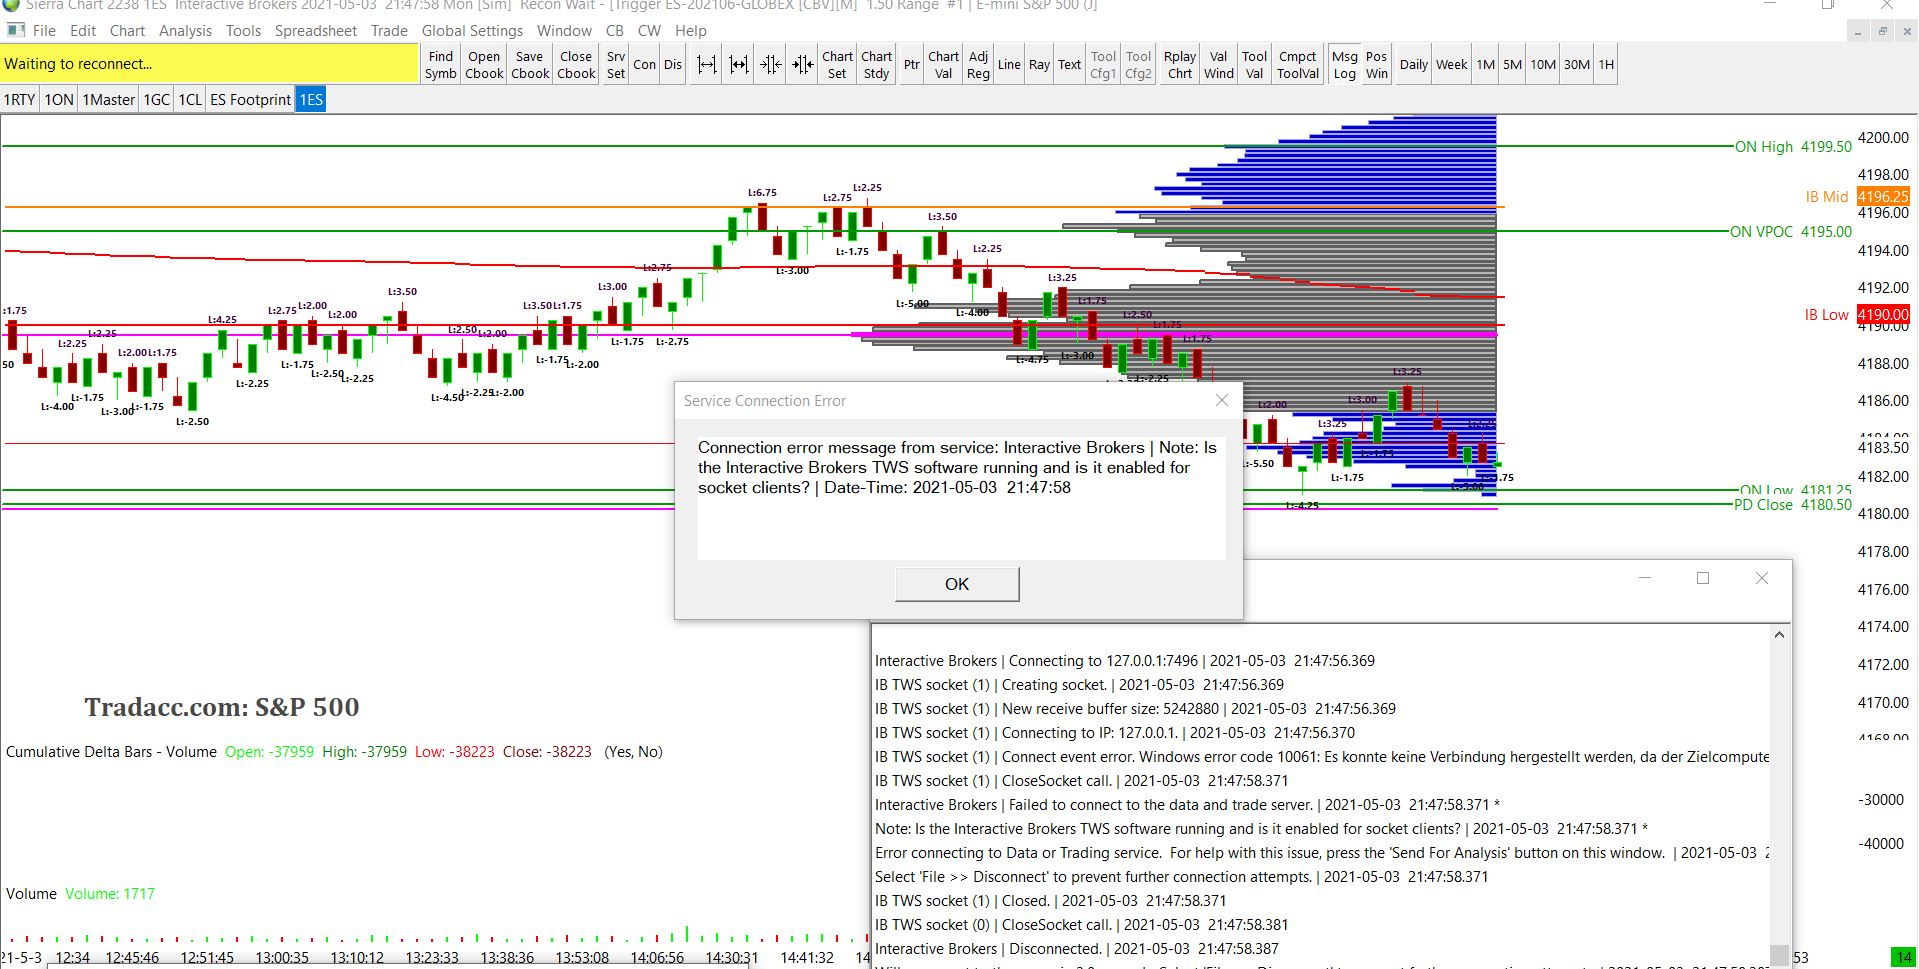This screenshot has height=969, width=1919.
Task: Switch chart to Week timeframe
Action: click(x=1452, y=65)
